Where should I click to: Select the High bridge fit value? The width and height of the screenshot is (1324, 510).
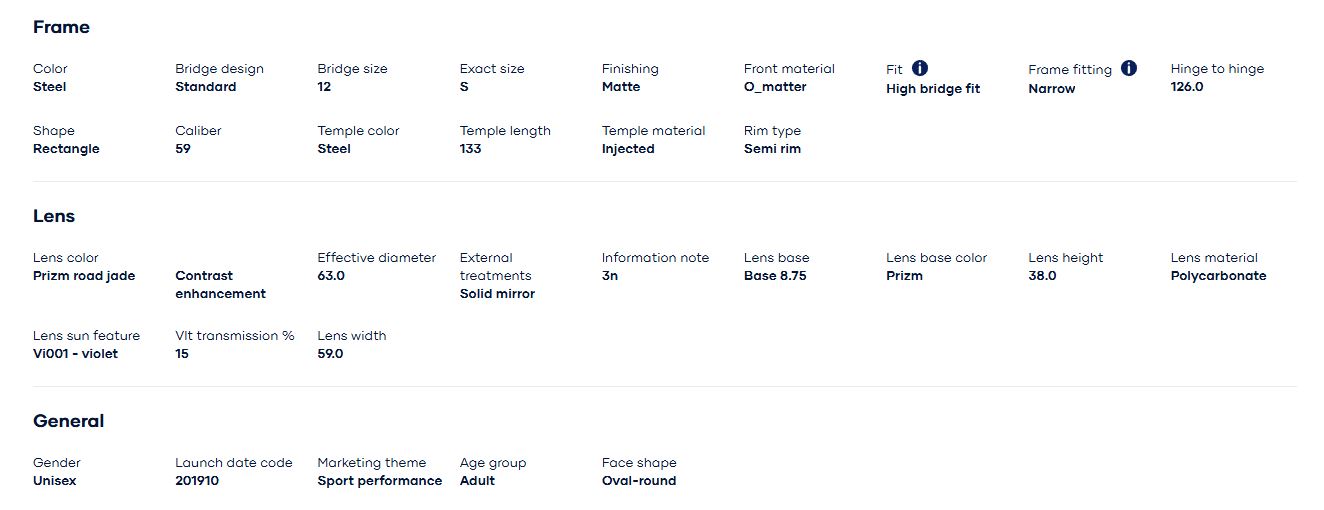click(932, 89)
